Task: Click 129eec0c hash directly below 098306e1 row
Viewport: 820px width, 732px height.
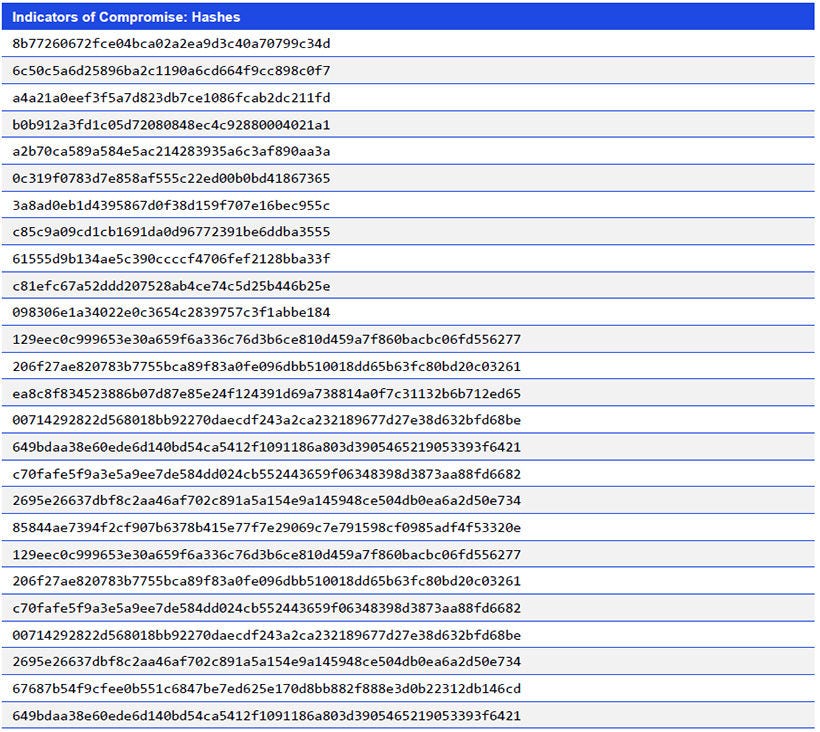Action: tap(267, 339)
